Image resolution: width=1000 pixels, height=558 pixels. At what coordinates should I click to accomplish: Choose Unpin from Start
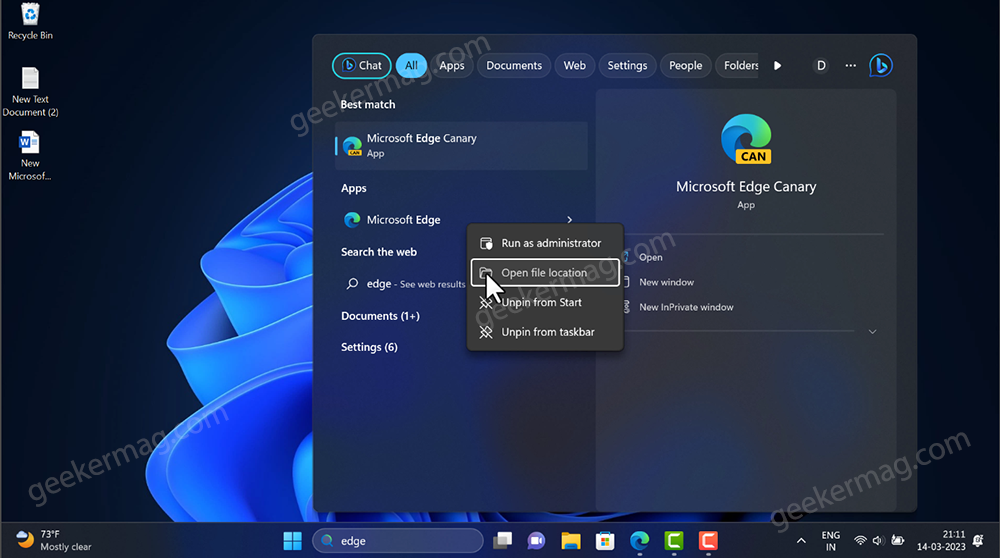545,302
